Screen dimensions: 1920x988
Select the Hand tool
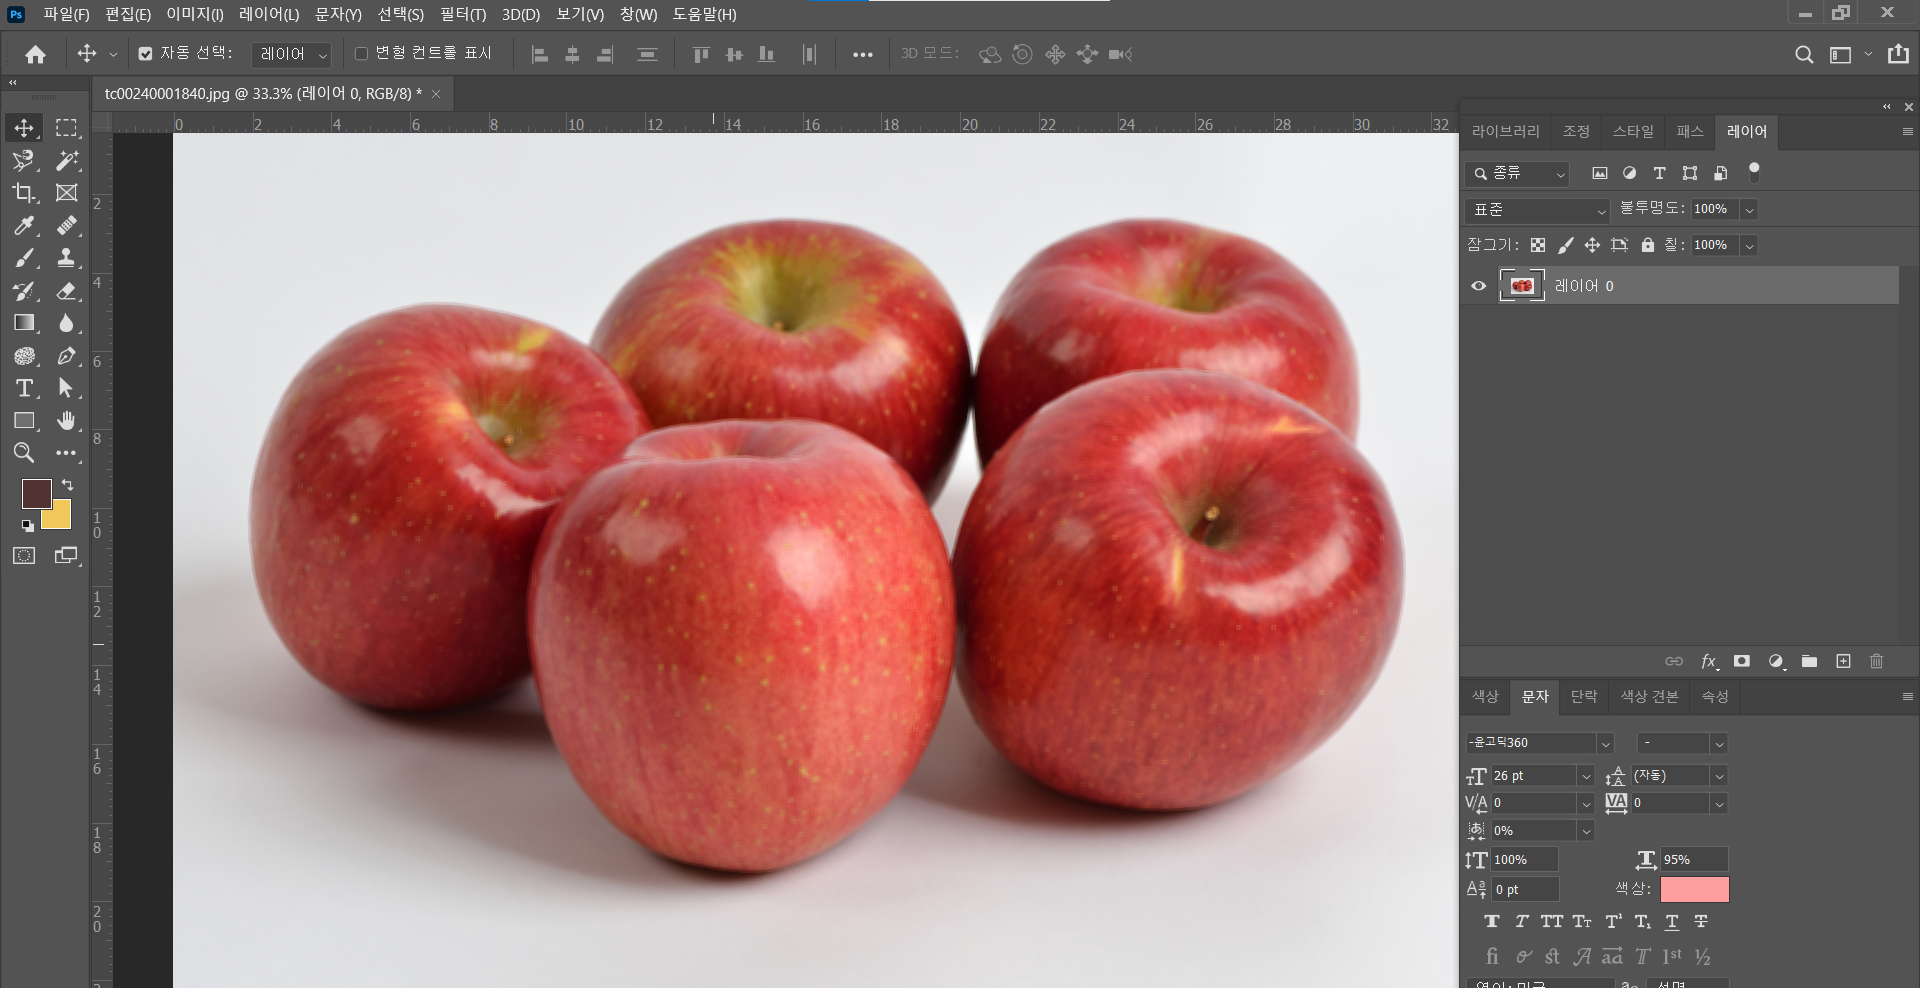click(66, 421)
